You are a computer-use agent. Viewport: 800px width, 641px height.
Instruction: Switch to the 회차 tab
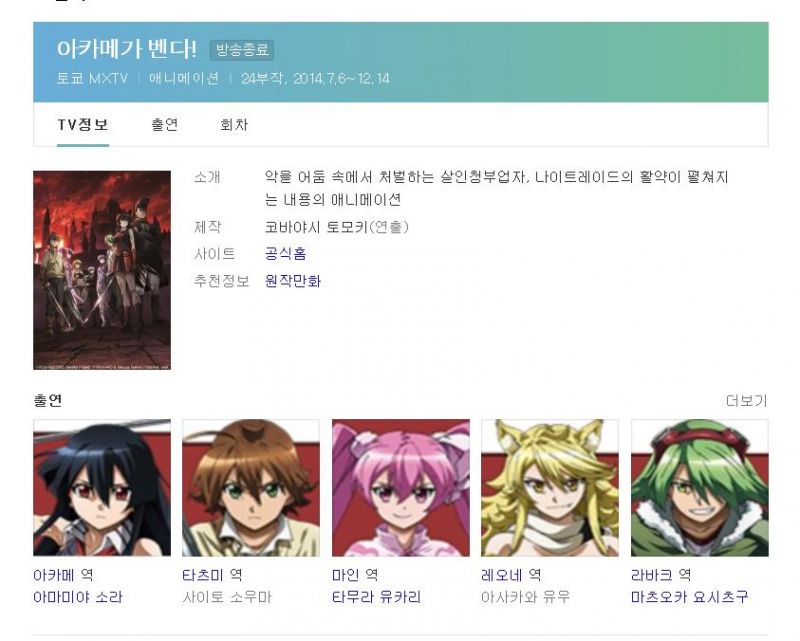click(x=234, y=125)
